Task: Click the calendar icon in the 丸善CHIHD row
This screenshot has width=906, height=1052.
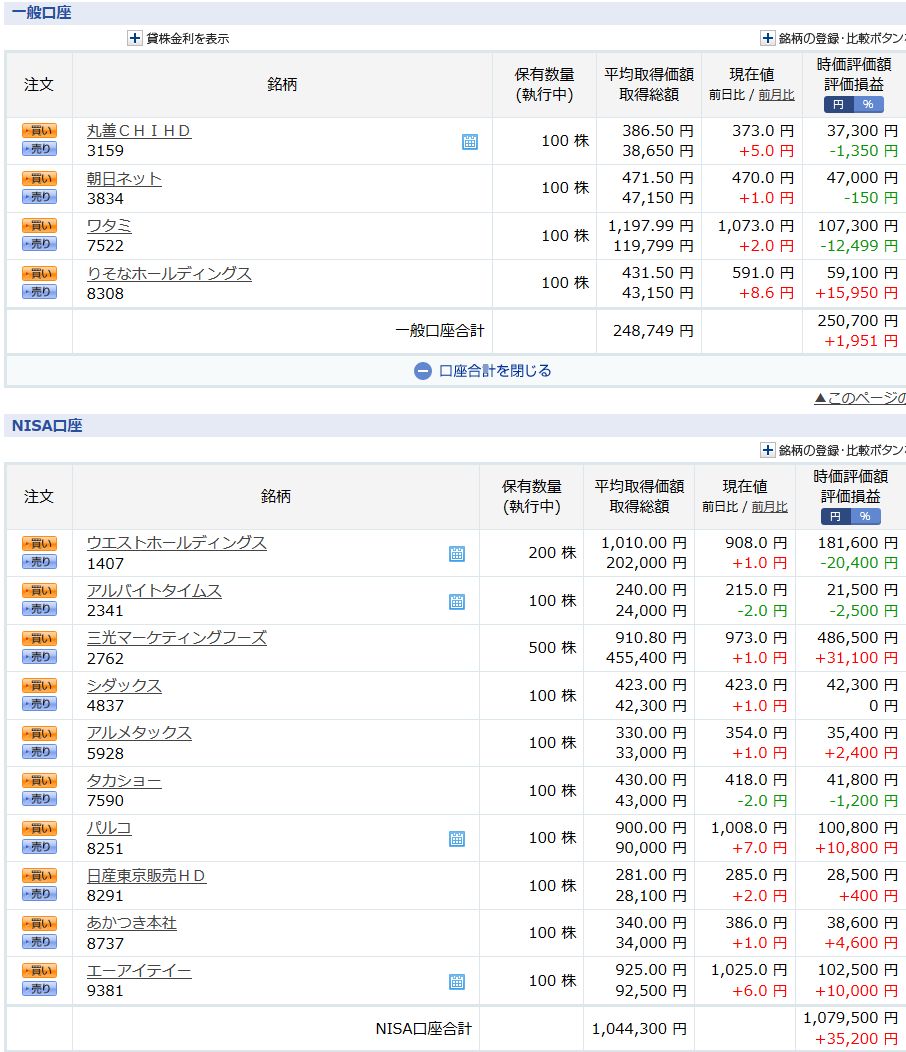Action: coord(470,142)
